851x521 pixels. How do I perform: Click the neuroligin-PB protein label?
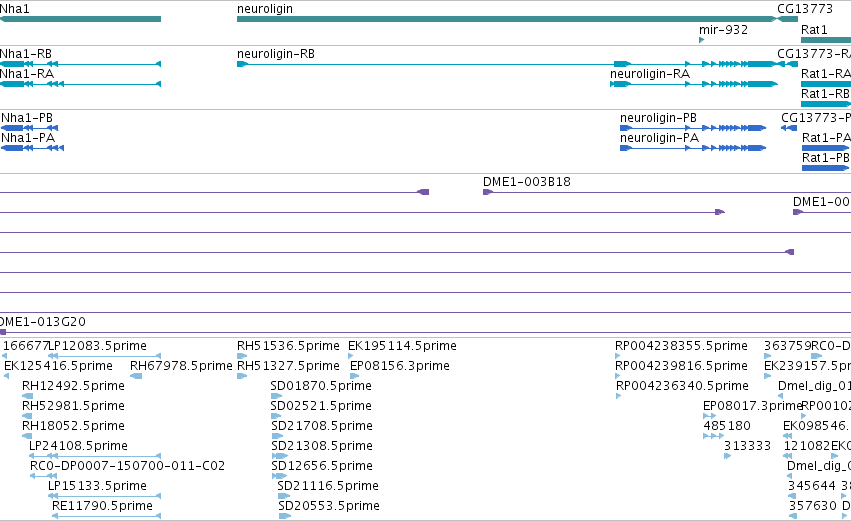(x=658, y=118)
